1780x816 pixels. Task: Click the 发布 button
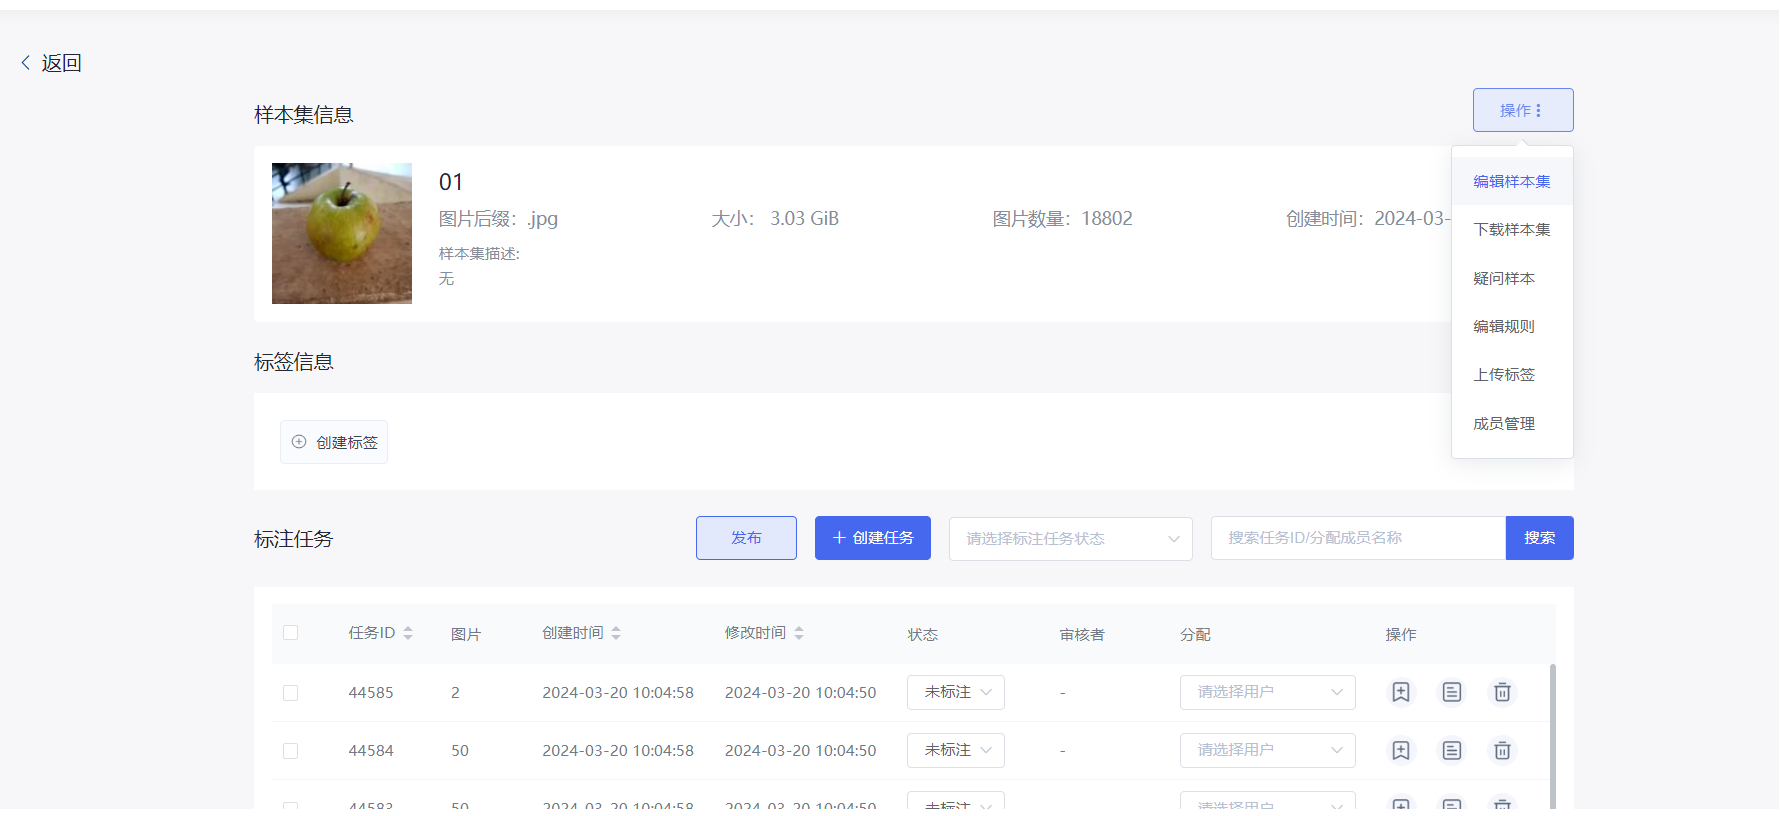746,538
